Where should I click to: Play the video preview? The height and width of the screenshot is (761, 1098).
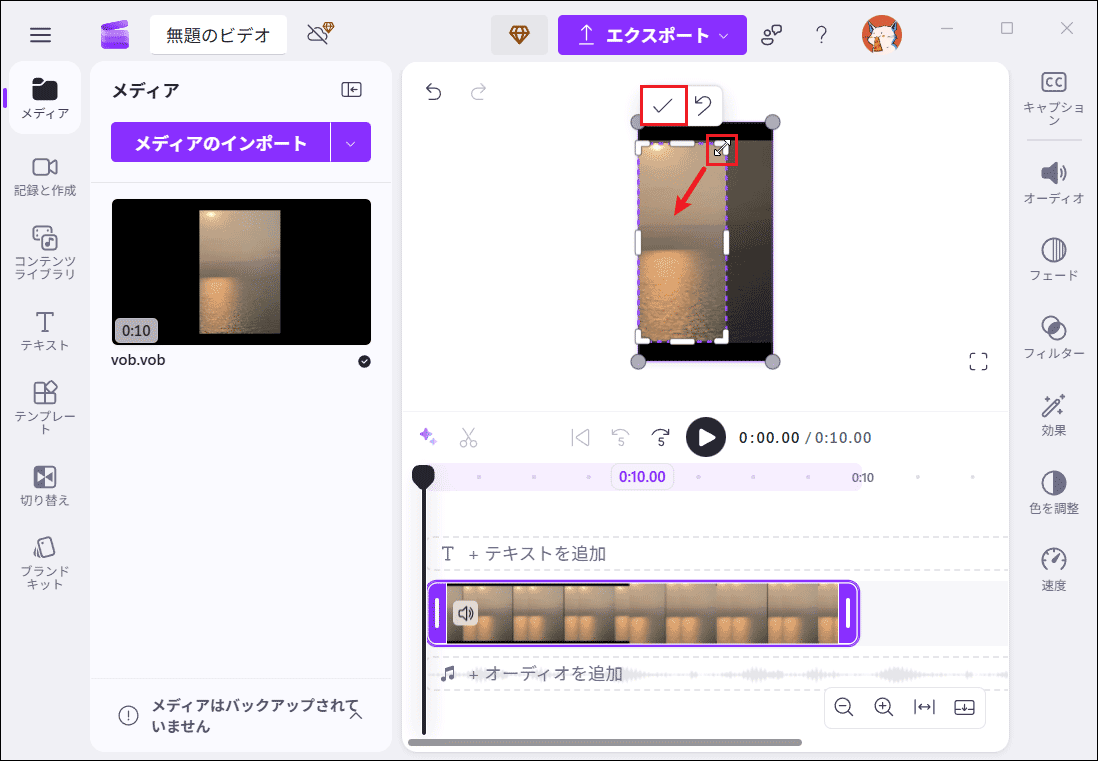[x=706, y=437]
